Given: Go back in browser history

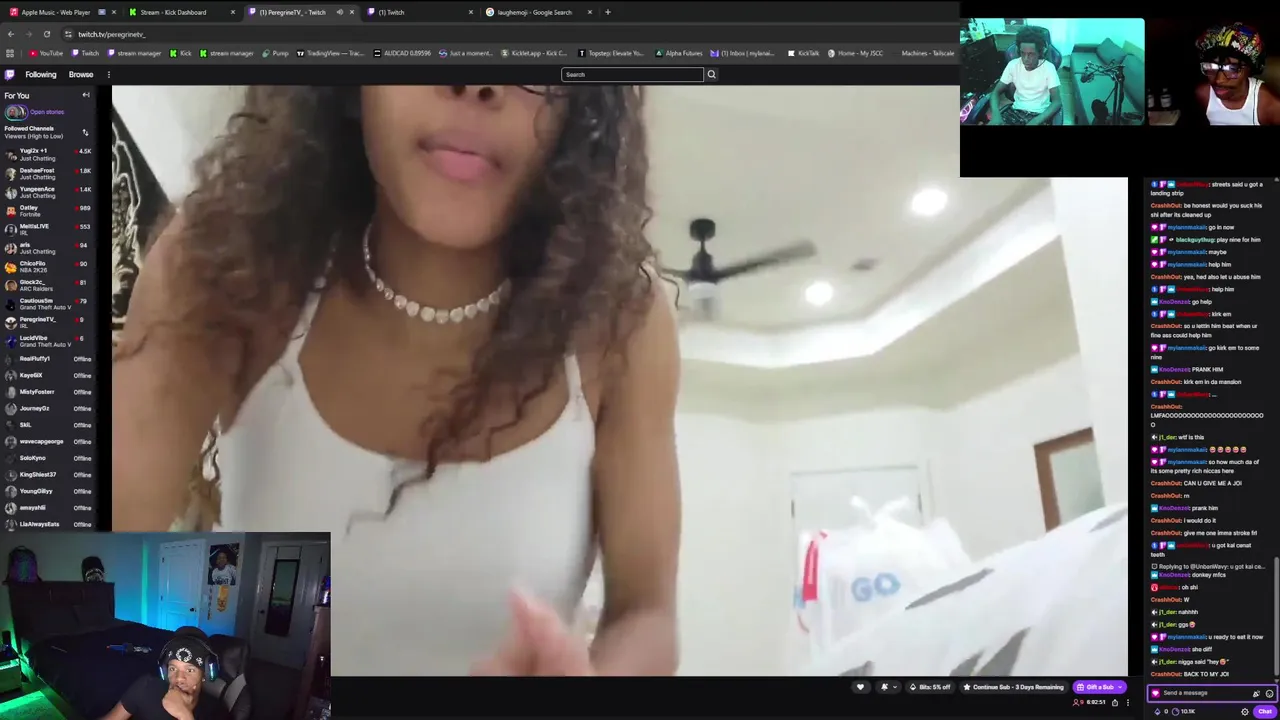Looking at the screenshot, I should coord(11,34).
